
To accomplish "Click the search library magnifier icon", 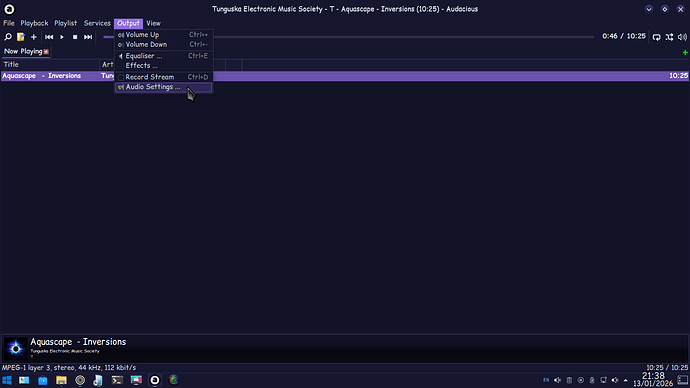I will click(x=8, y=37).
